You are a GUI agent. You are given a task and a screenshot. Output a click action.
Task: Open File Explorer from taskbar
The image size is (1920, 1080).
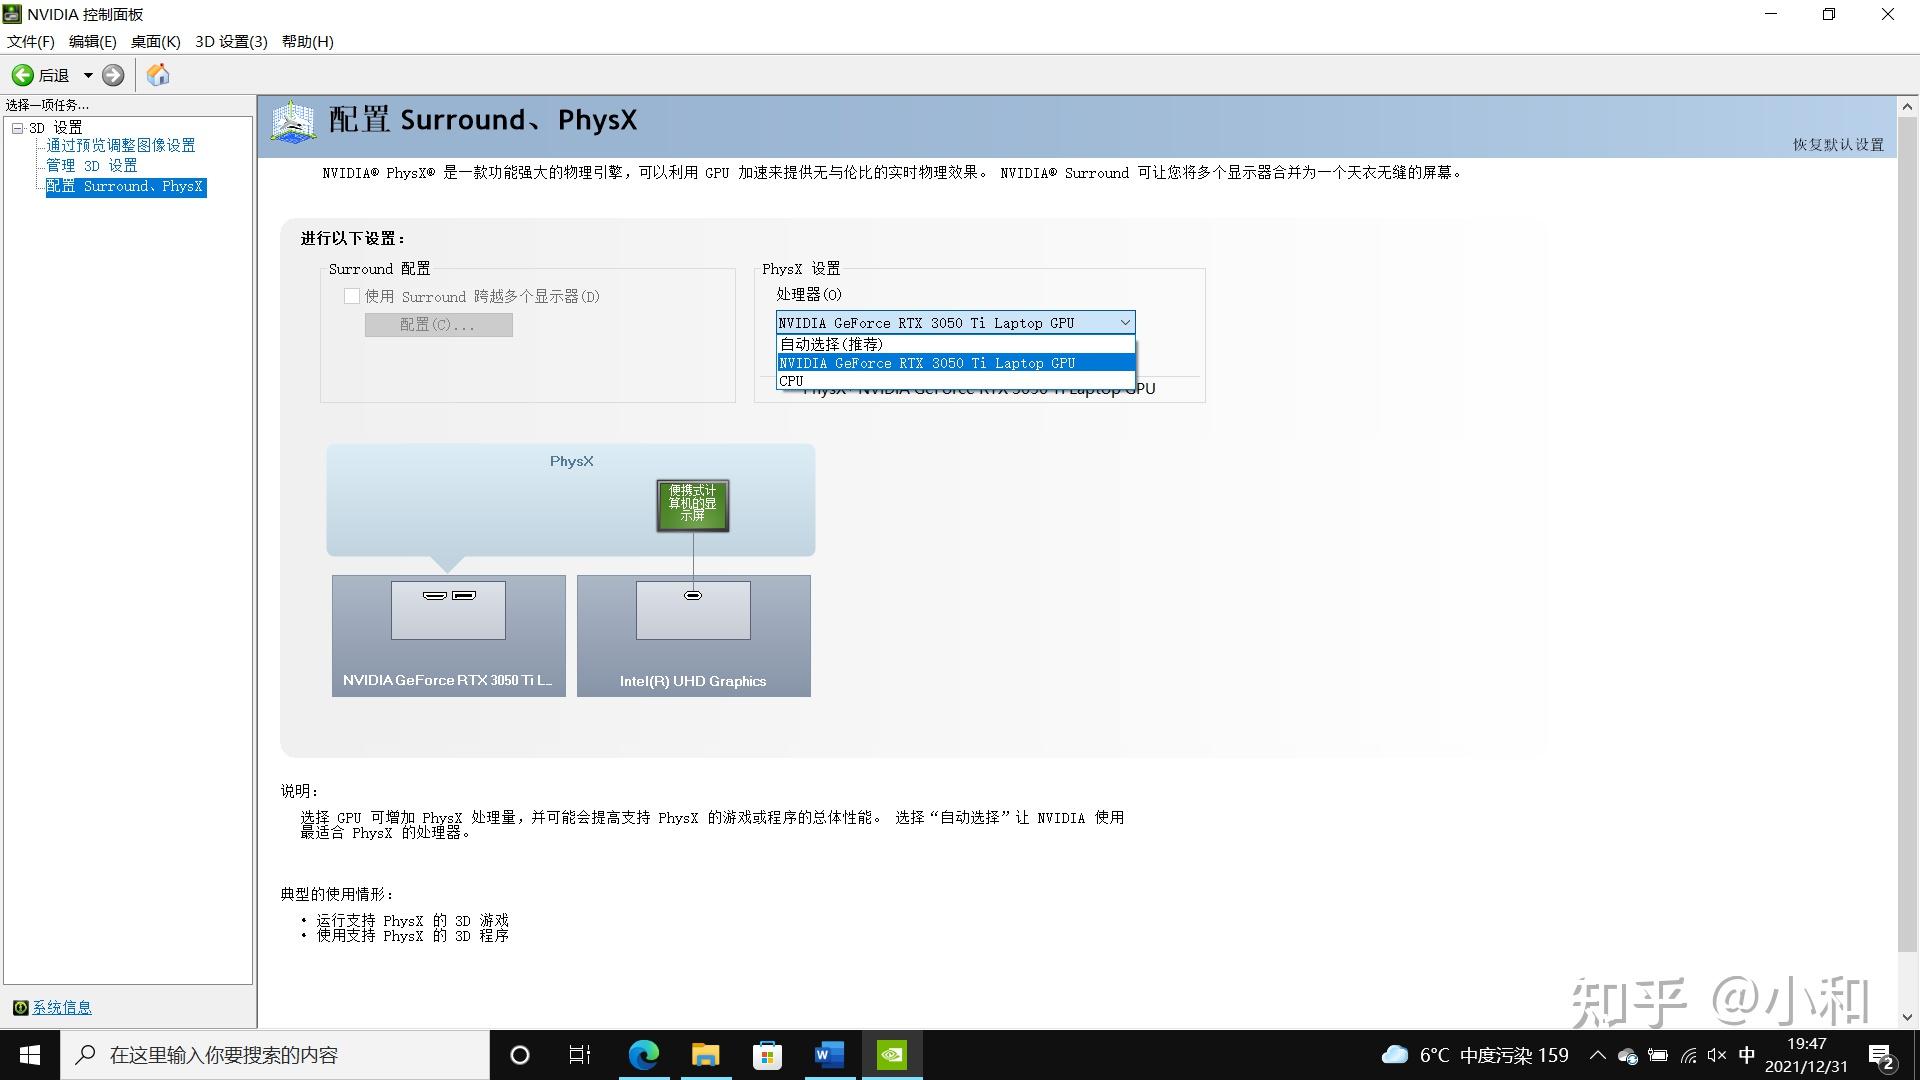point(705,1055)
